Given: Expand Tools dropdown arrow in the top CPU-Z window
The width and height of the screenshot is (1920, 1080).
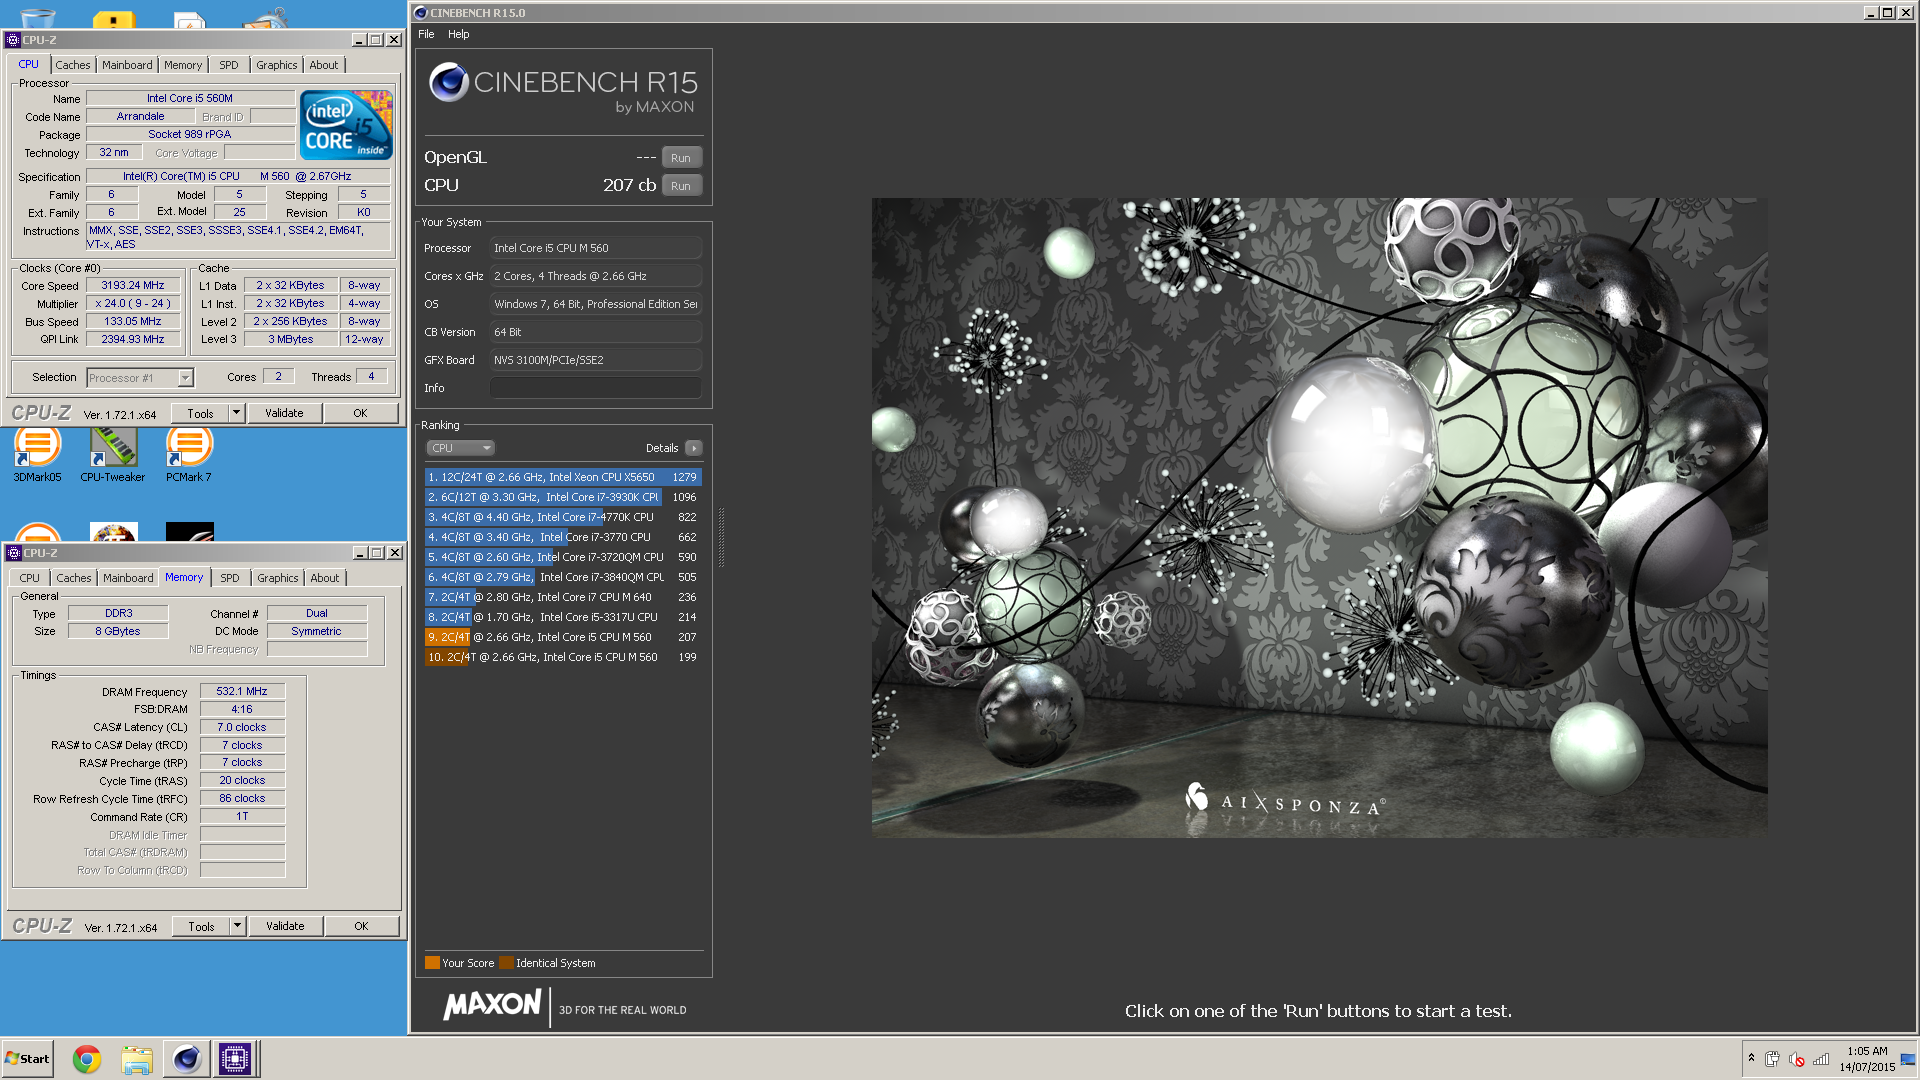Looking at the screenshot, I should pyautogui.click(x=237, y=413).
